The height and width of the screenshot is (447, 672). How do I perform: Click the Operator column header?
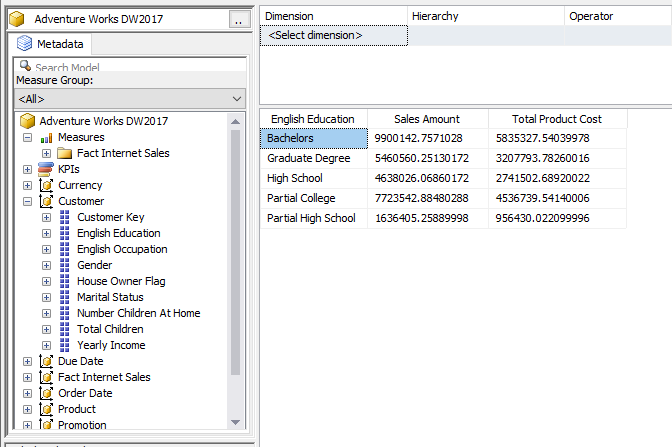618,16
